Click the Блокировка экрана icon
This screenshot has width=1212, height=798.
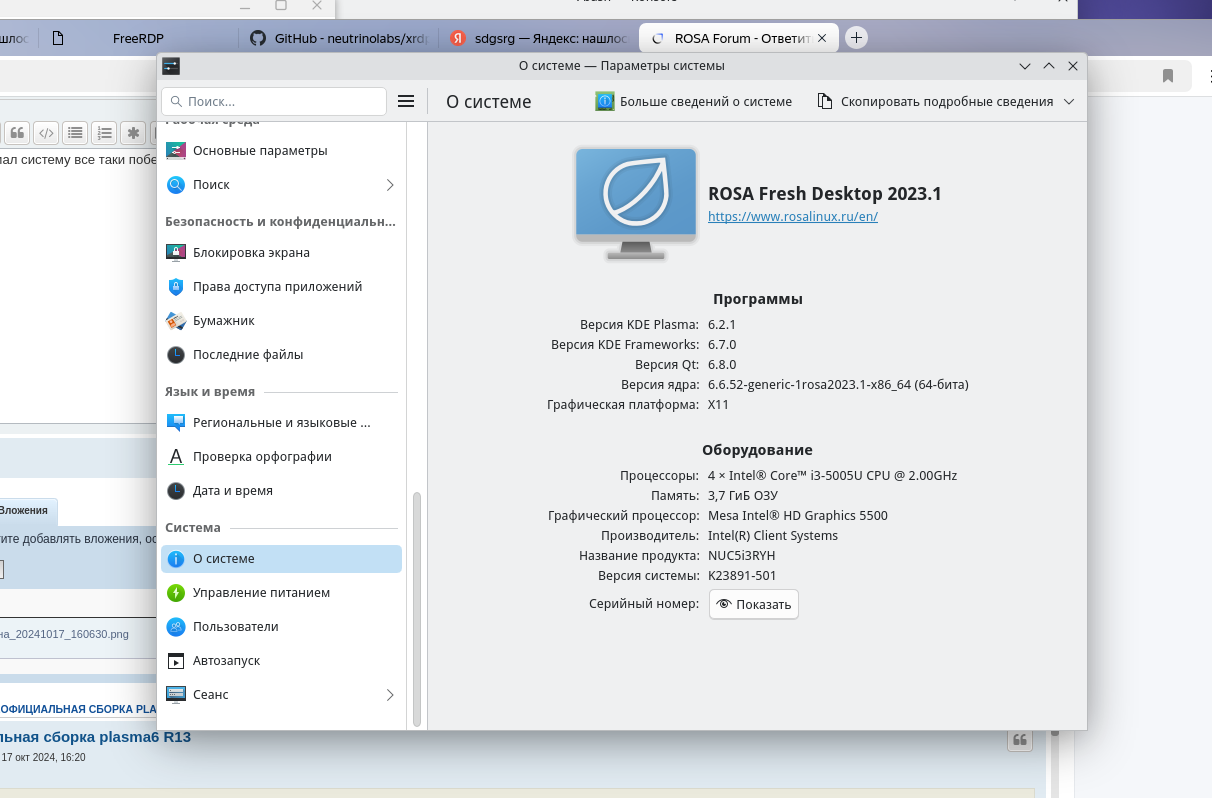176,253
